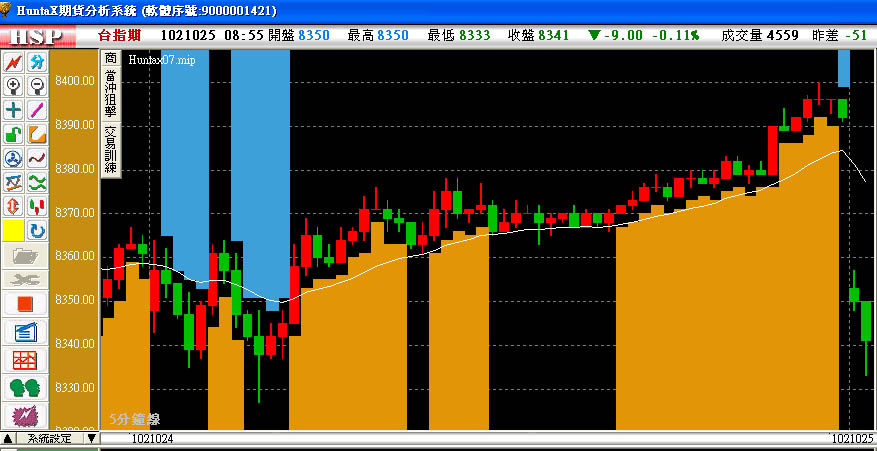The image size is (877, 451).
Task: Click the blue document list icon
Action: coord(26,332)
